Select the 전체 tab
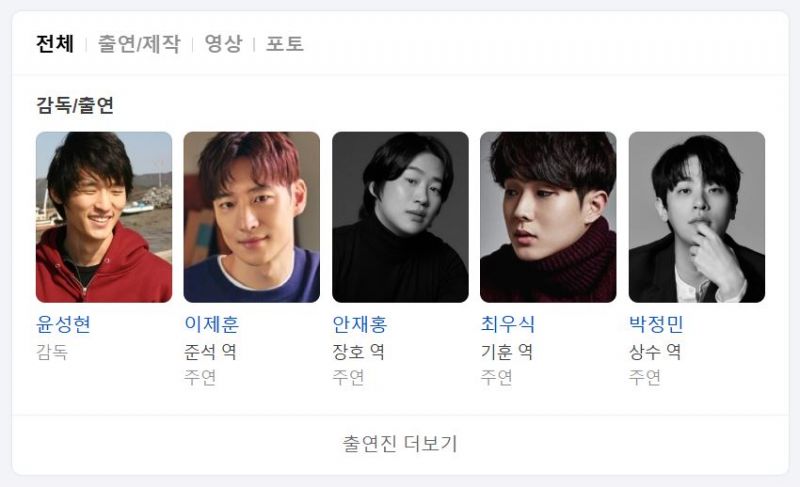The image size is (800, 487). tap(55, 44)
